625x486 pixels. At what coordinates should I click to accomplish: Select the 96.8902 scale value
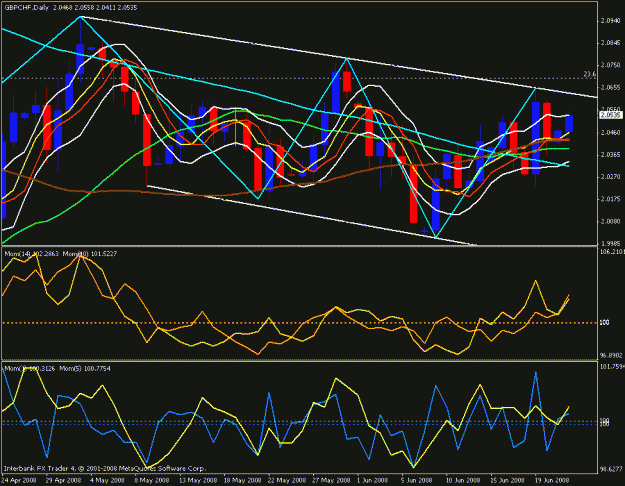pyautogui.click(x=611, y=355)
